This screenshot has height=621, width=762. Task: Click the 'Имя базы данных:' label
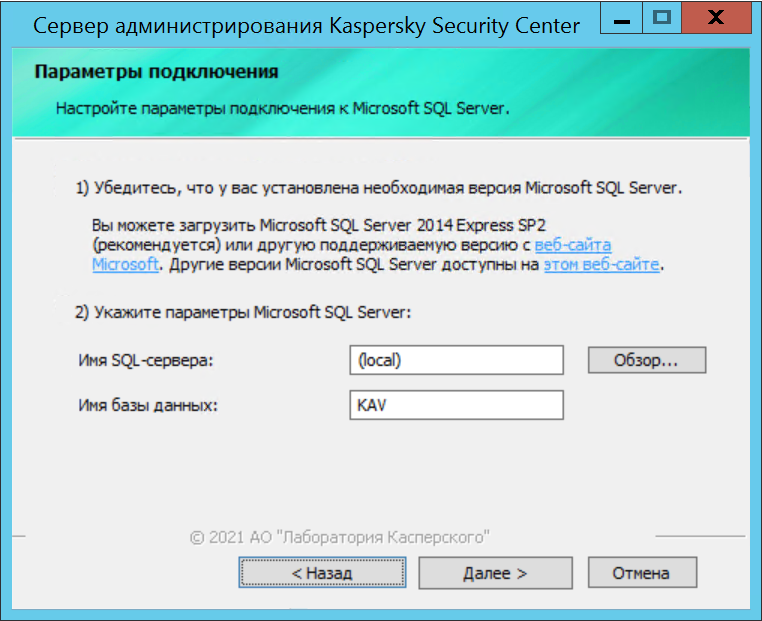pos(148,406)
